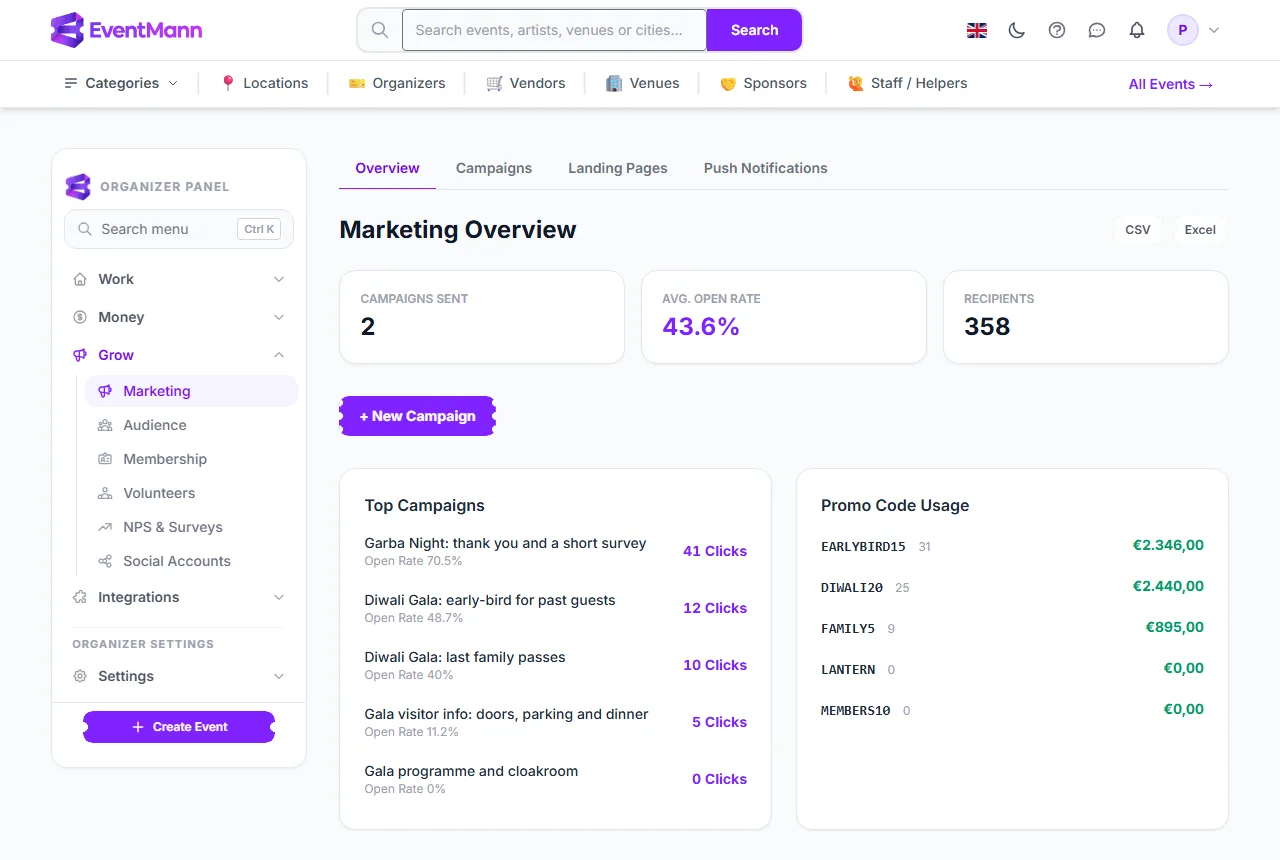This screenshot has height=860, width=1280.
Task: Click the Money dollar icon in sidebar
Action: coord(80,317)
